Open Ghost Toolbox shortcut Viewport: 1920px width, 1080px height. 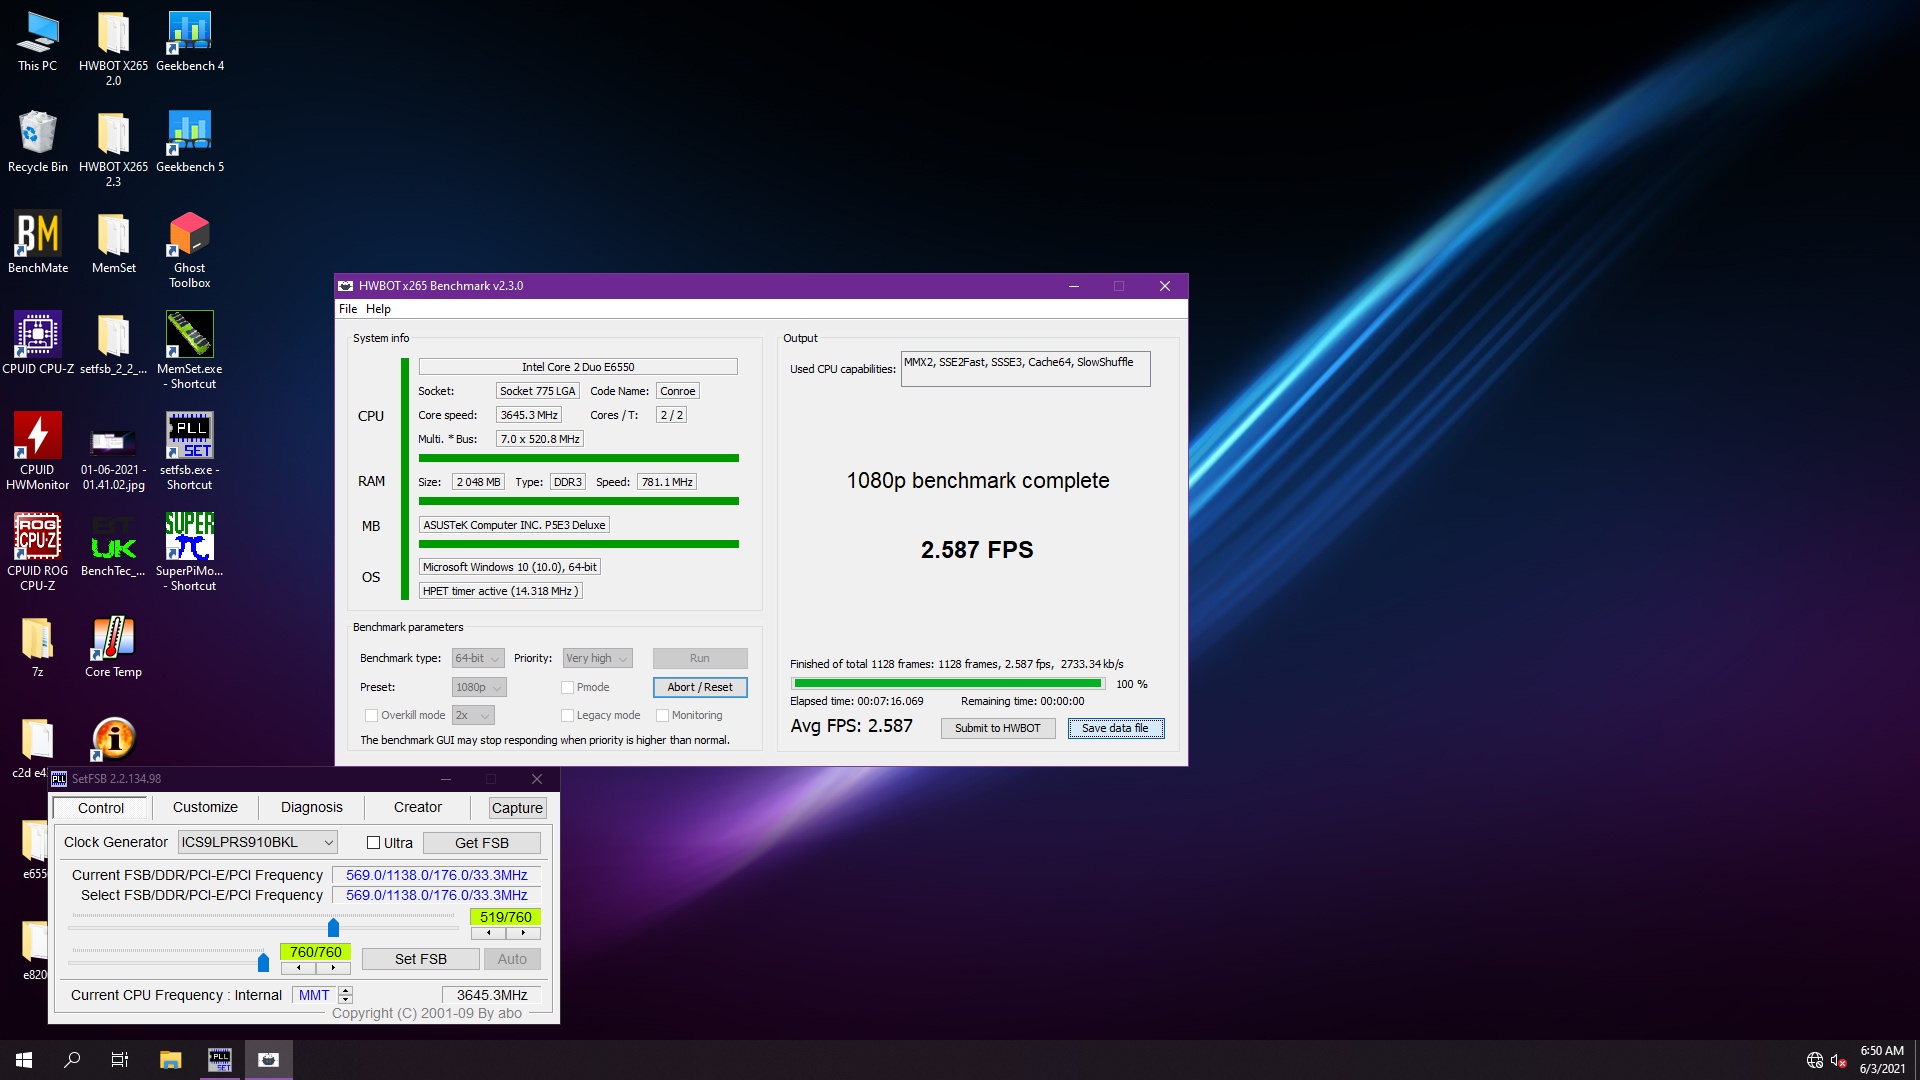190,250
